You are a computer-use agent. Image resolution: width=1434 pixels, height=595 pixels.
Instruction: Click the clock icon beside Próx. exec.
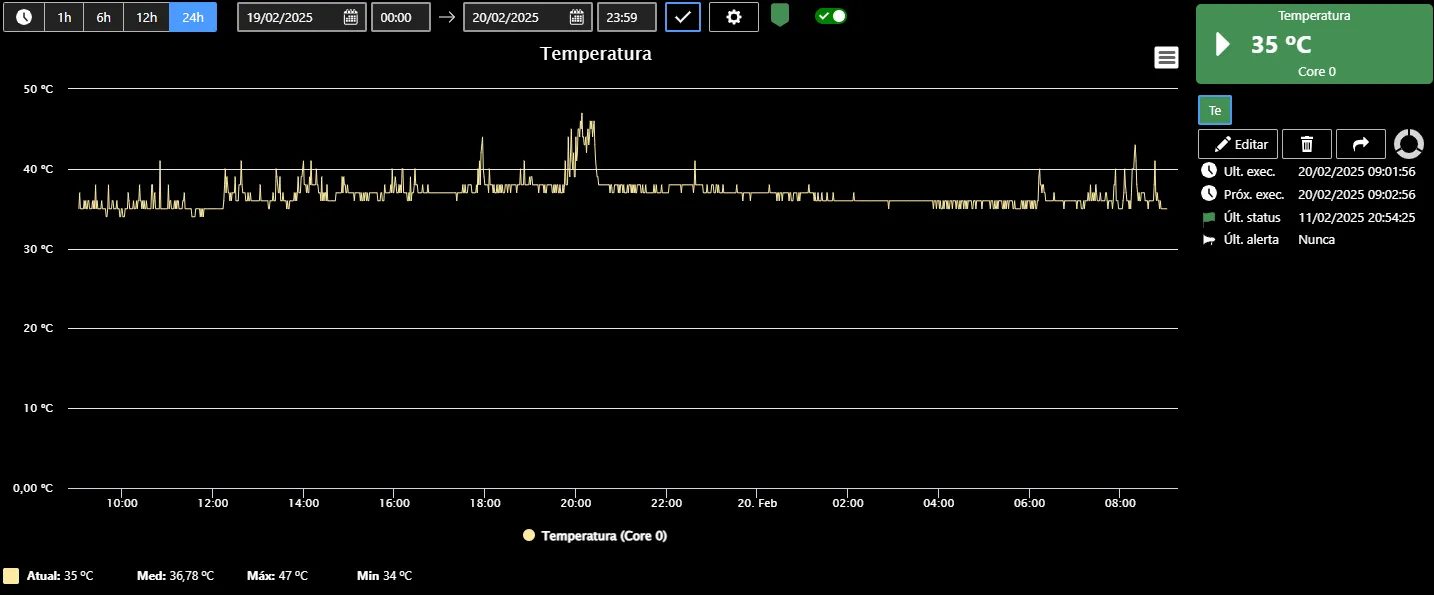pos(1209,193)
